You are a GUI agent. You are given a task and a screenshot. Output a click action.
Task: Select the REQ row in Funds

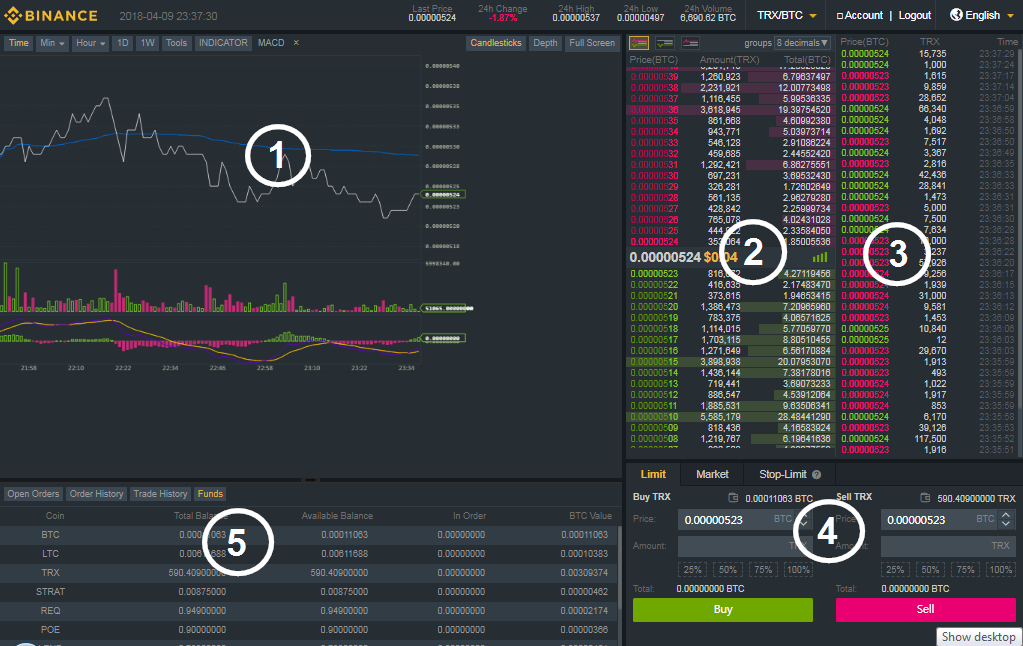311,611
